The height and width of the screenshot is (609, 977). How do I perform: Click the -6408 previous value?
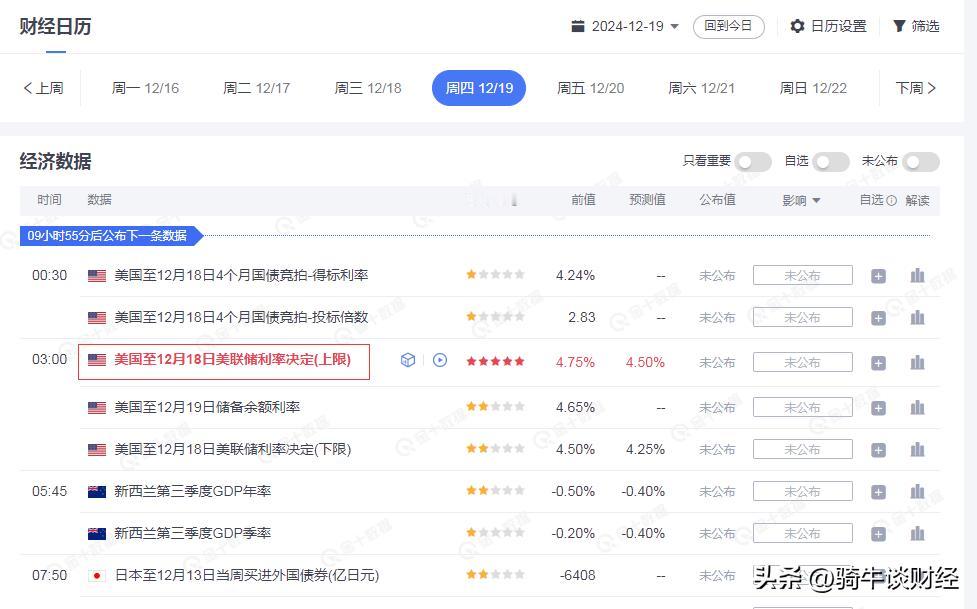point(577,575)
